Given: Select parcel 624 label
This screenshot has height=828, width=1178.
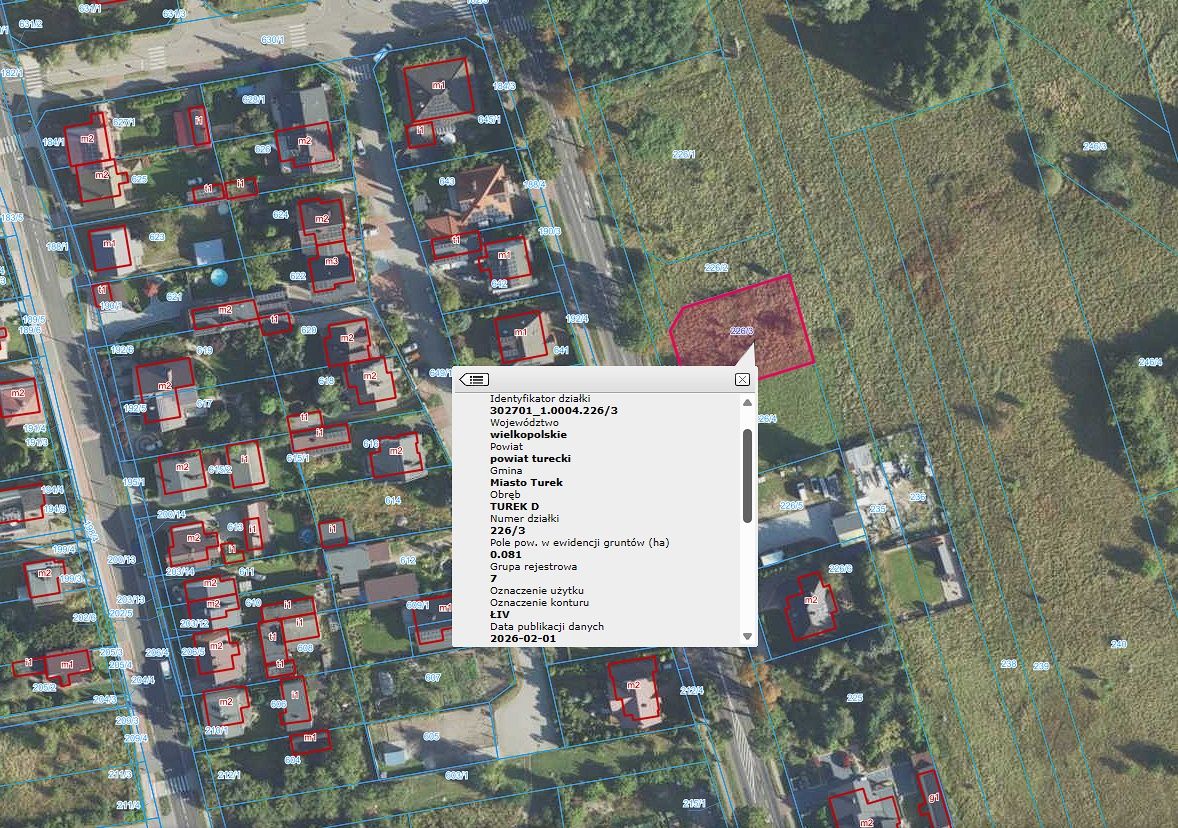Looking at the screenshot, I should click(280, 215).
